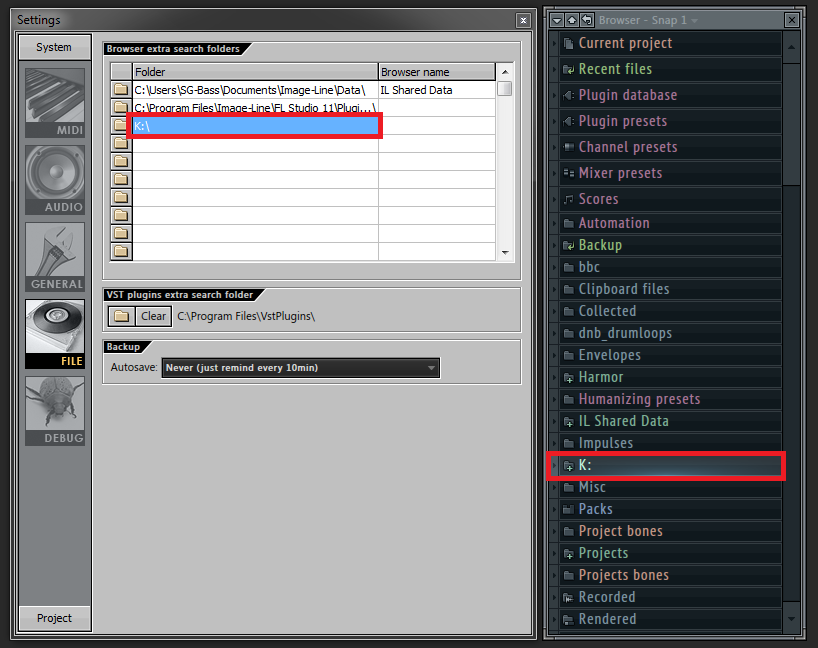The height and width of the screenshot is (648, 818).
Task: Click folder icon for Image-Line Data row
Action: (121, 90)
